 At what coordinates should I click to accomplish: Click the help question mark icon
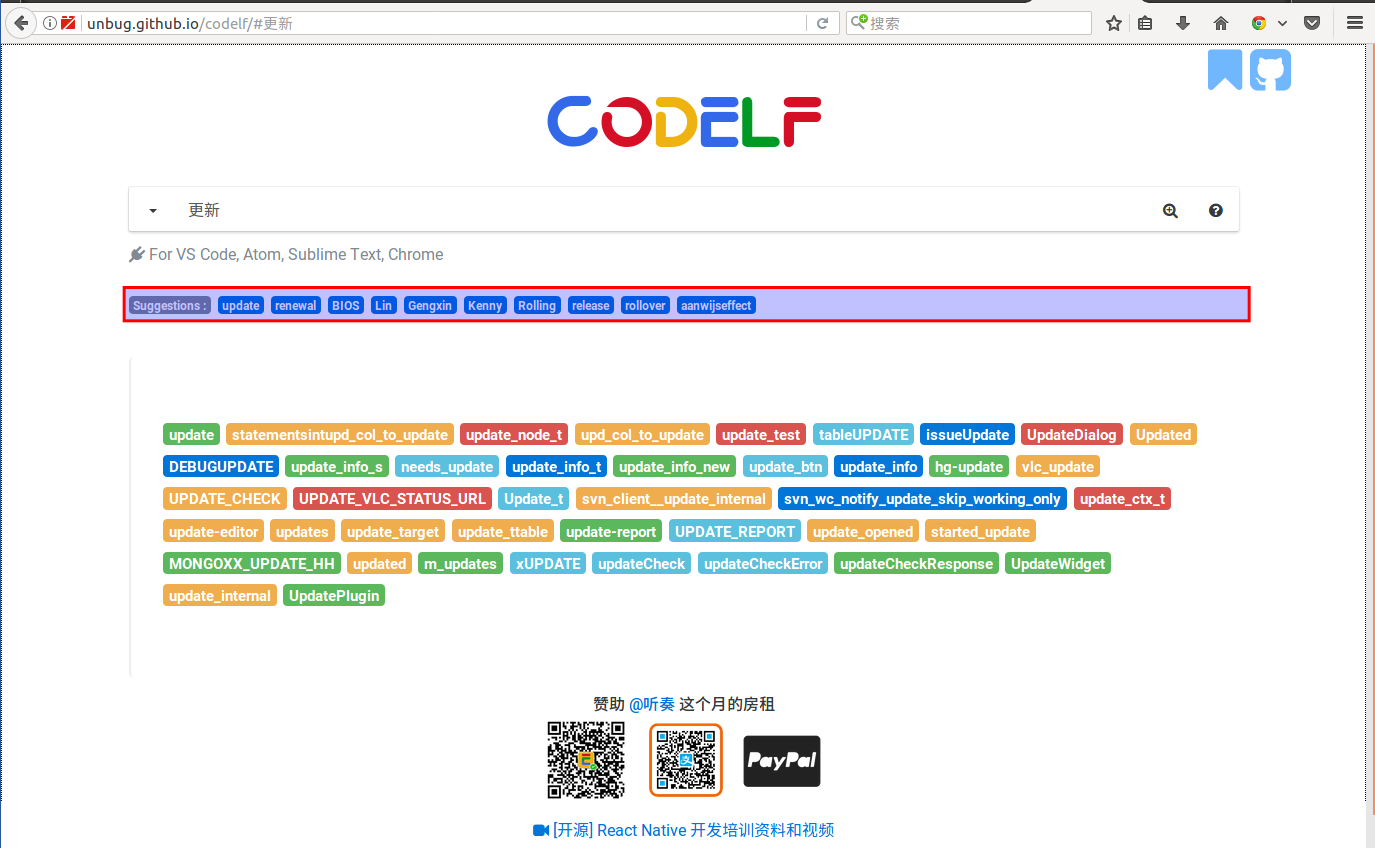1216,211
